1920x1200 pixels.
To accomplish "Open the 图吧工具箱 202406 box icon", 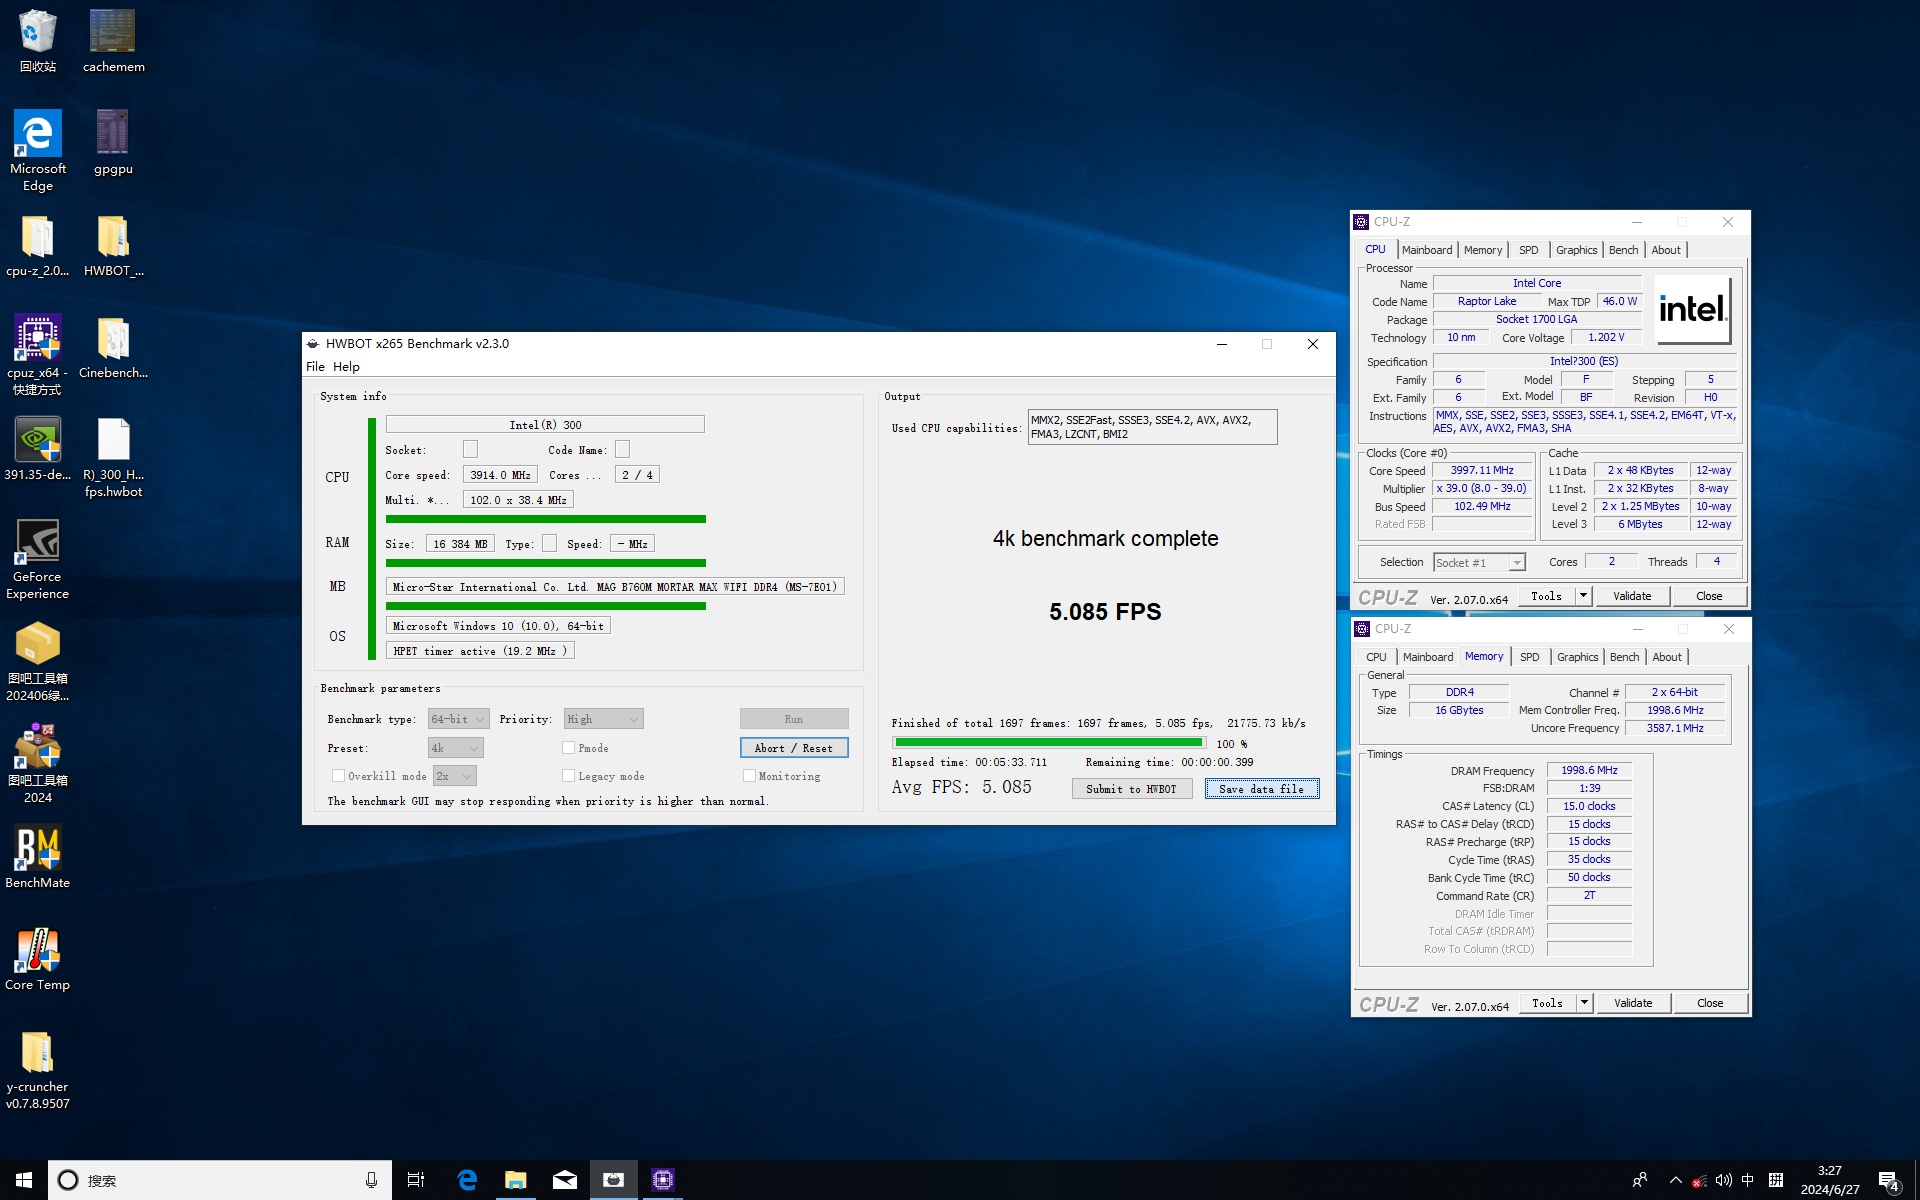I will 37,661.
